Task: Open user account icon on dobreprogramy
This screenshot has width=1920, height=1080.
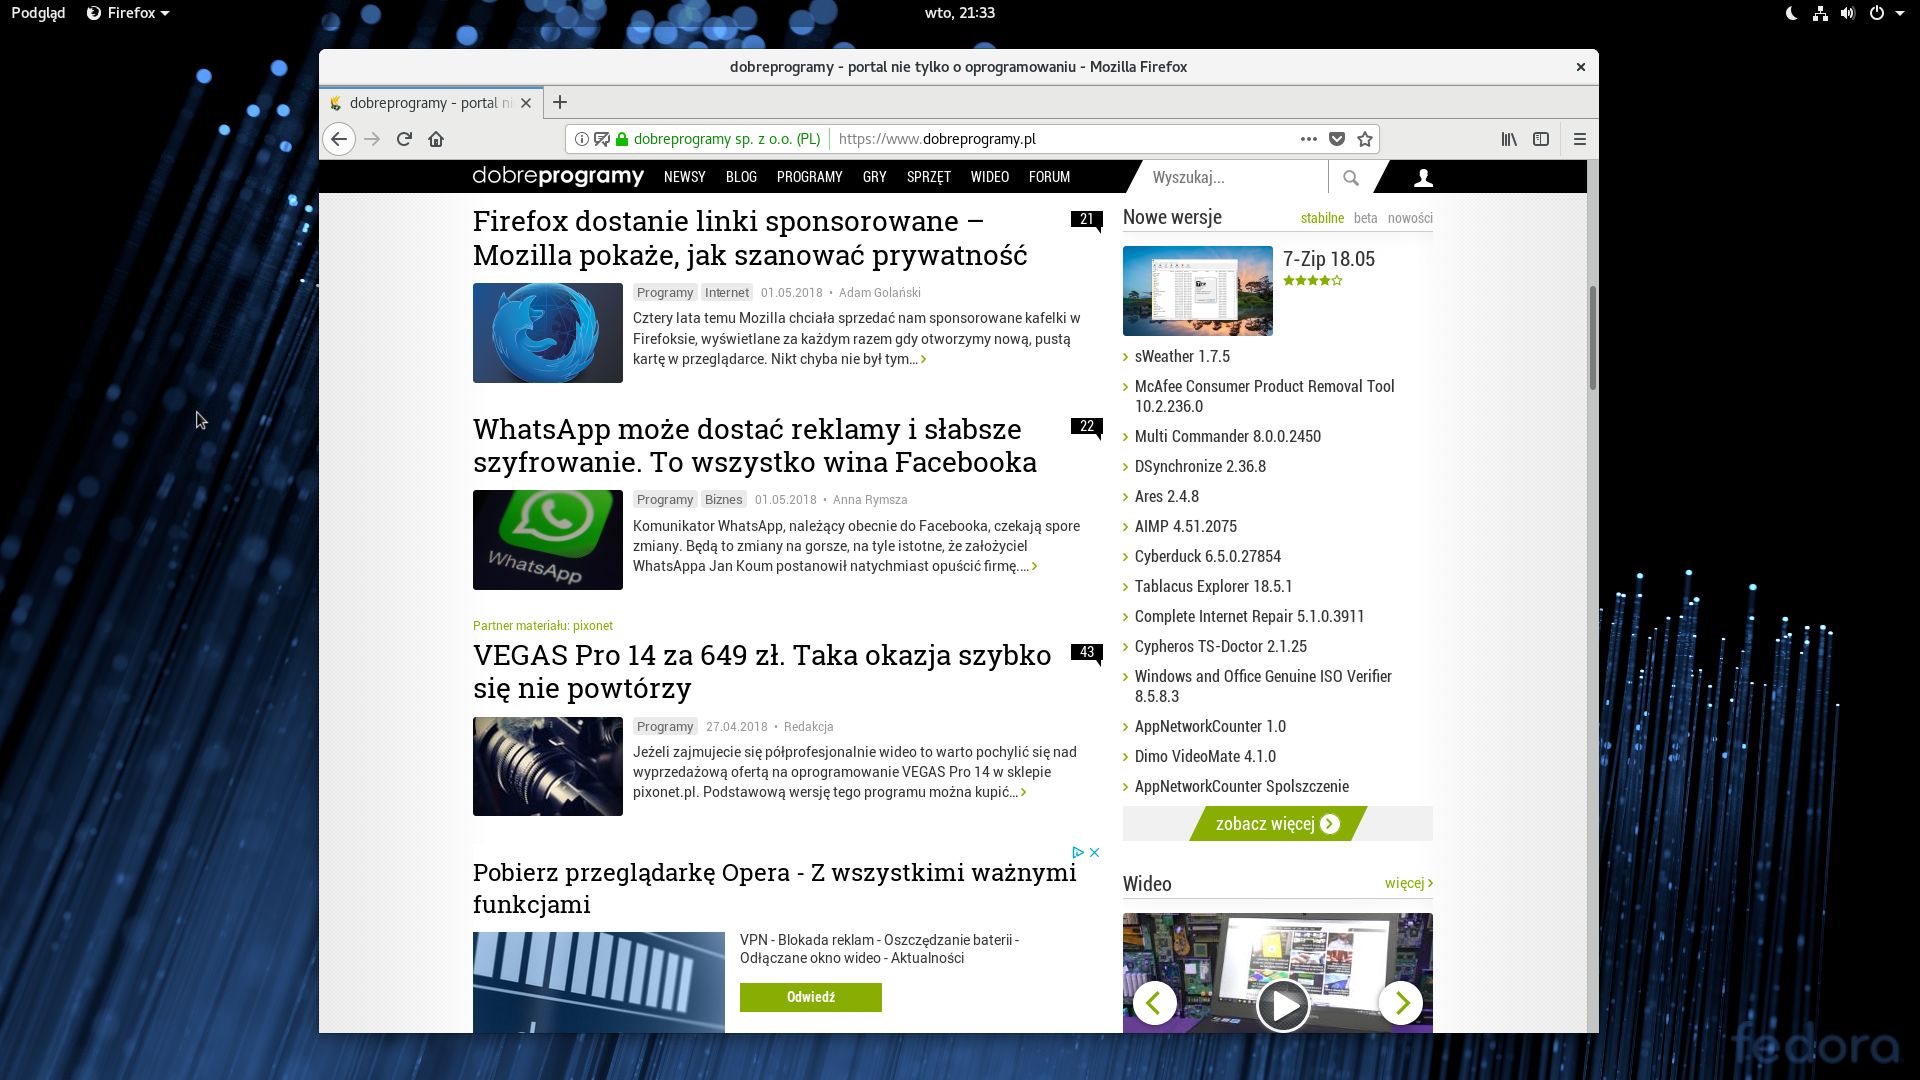Action: point(1423,177)
